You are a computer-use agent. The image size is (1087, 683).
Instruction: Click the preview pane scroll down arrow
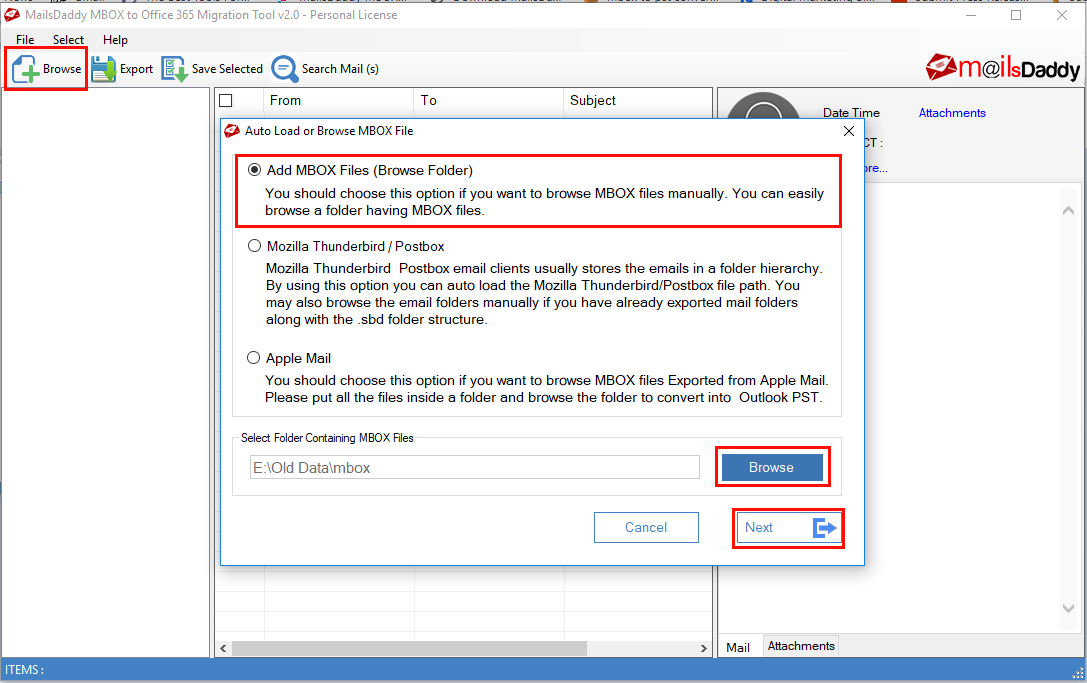(1068, 608)
